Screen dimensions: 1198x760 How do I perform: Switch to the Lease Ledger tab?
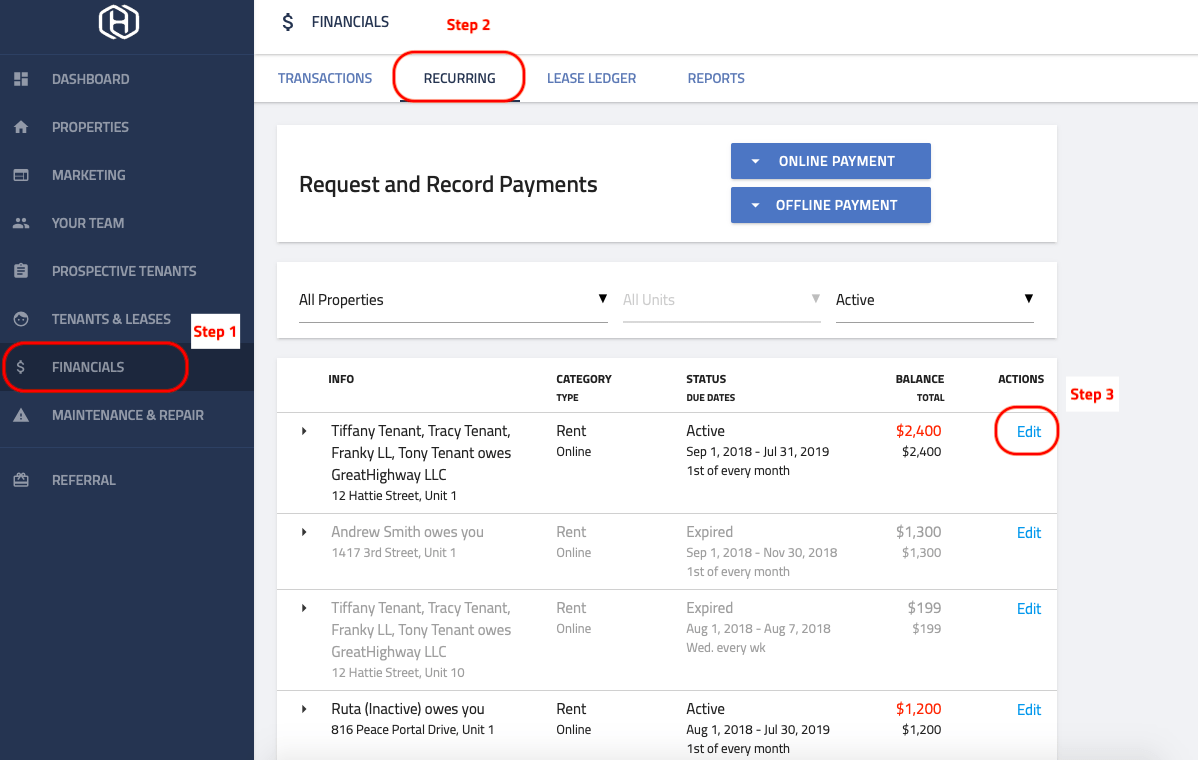591,77
